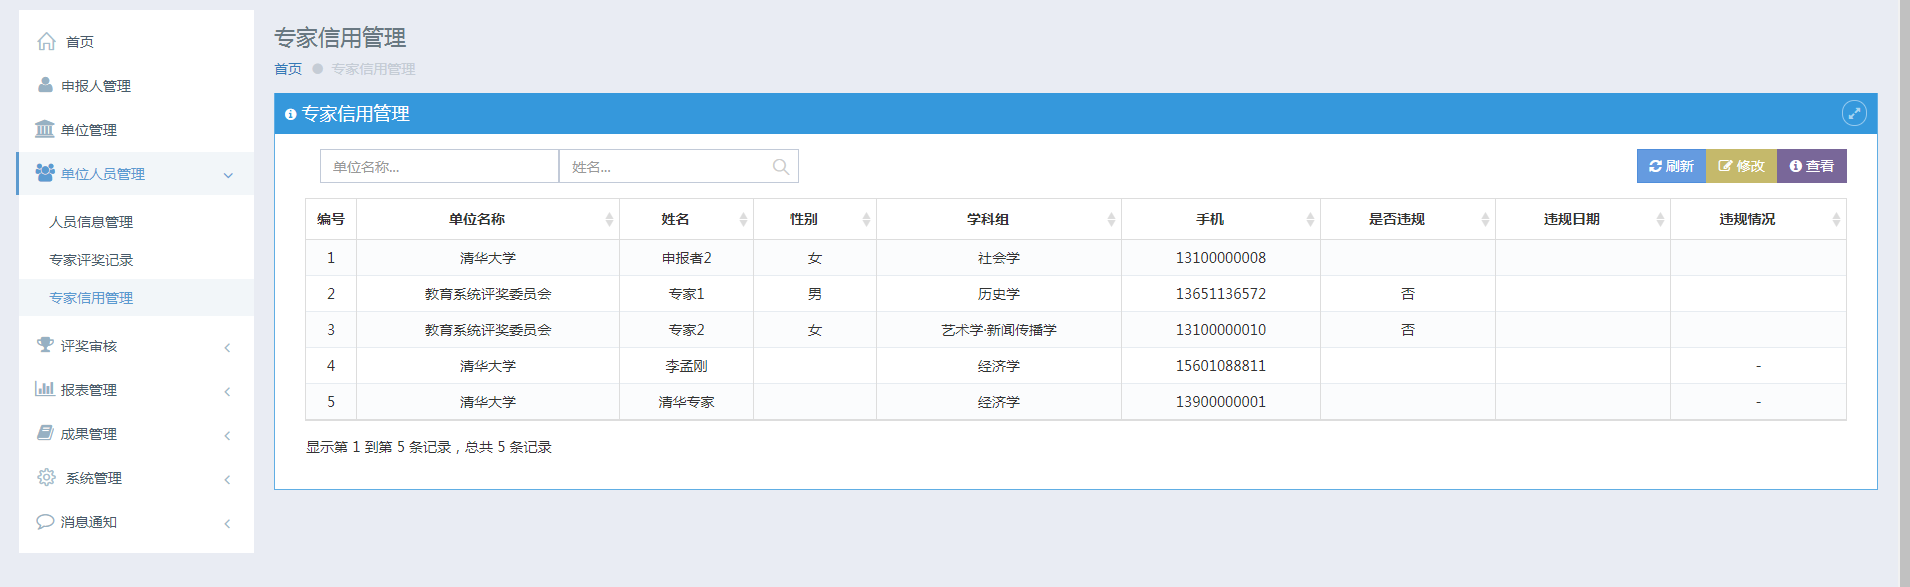The image size is (1910, 587).
Task: Click phone number 13651136572
Action: (1220, 294)
